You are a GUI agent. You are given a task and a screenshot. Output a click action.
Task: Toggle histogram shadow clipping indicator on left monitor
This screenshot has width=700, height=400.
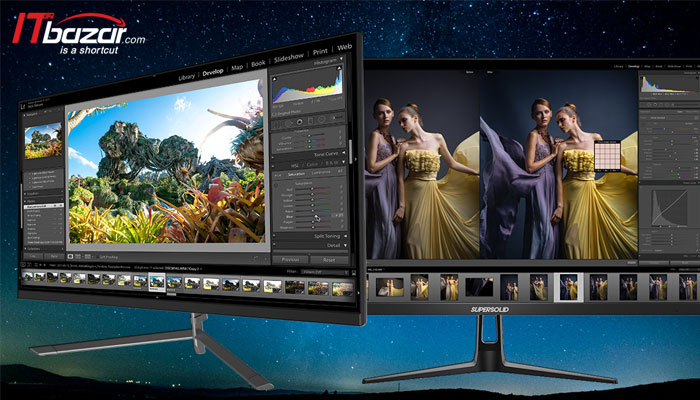point(274,79)
